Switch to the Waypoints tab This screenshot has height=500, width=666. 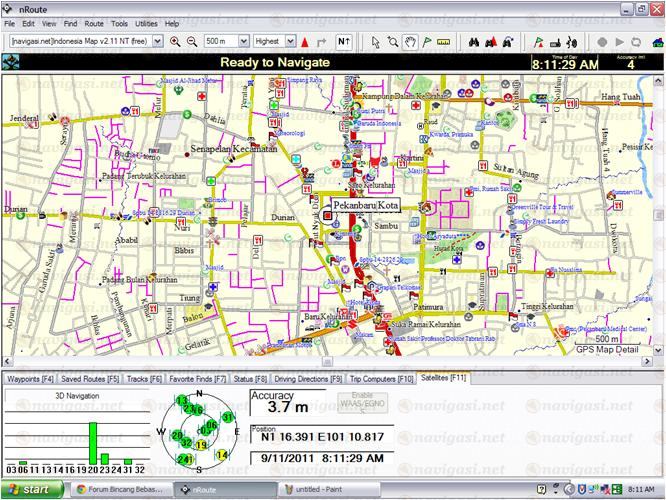point(30,380)
